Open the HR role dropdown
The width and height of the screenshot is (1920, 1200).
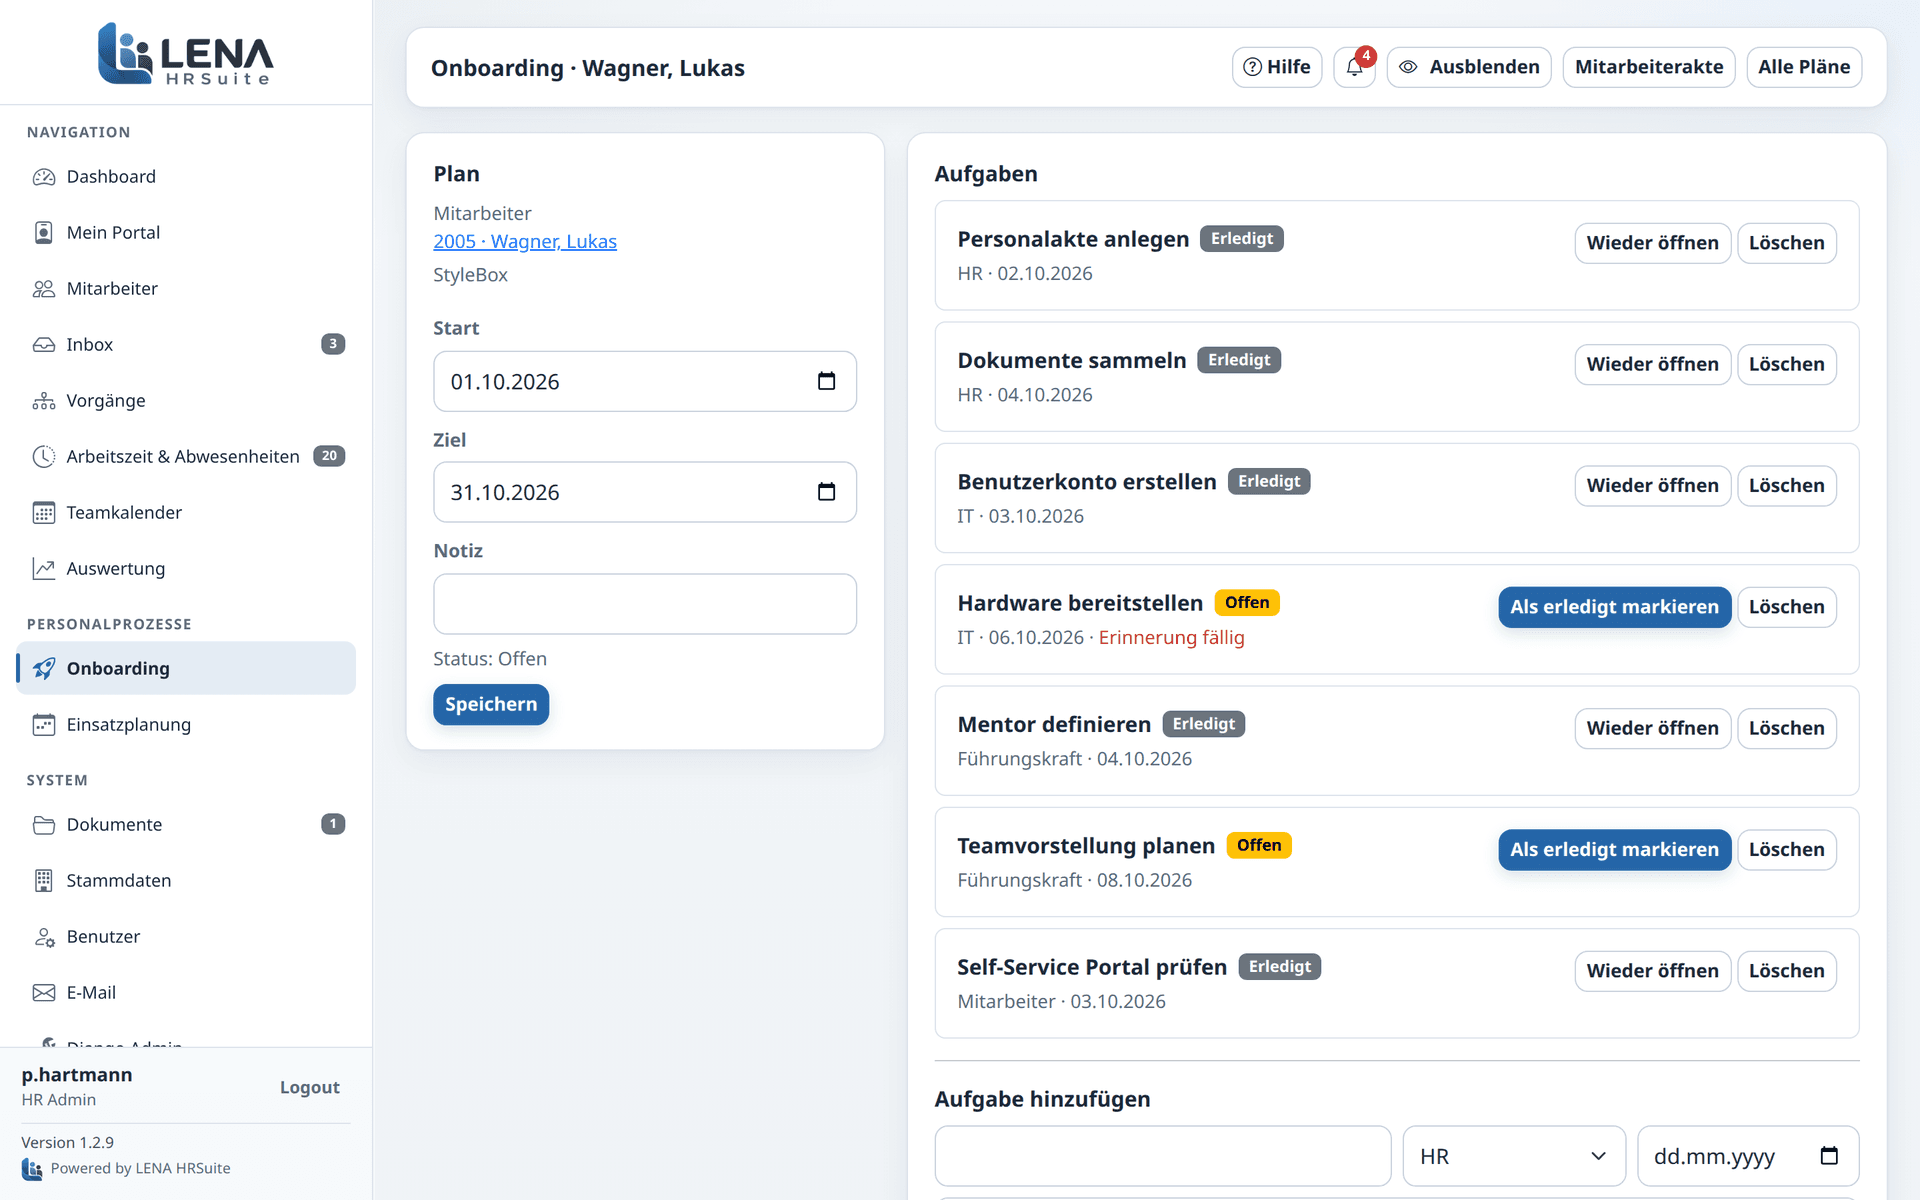[x=1514, y=1156]
